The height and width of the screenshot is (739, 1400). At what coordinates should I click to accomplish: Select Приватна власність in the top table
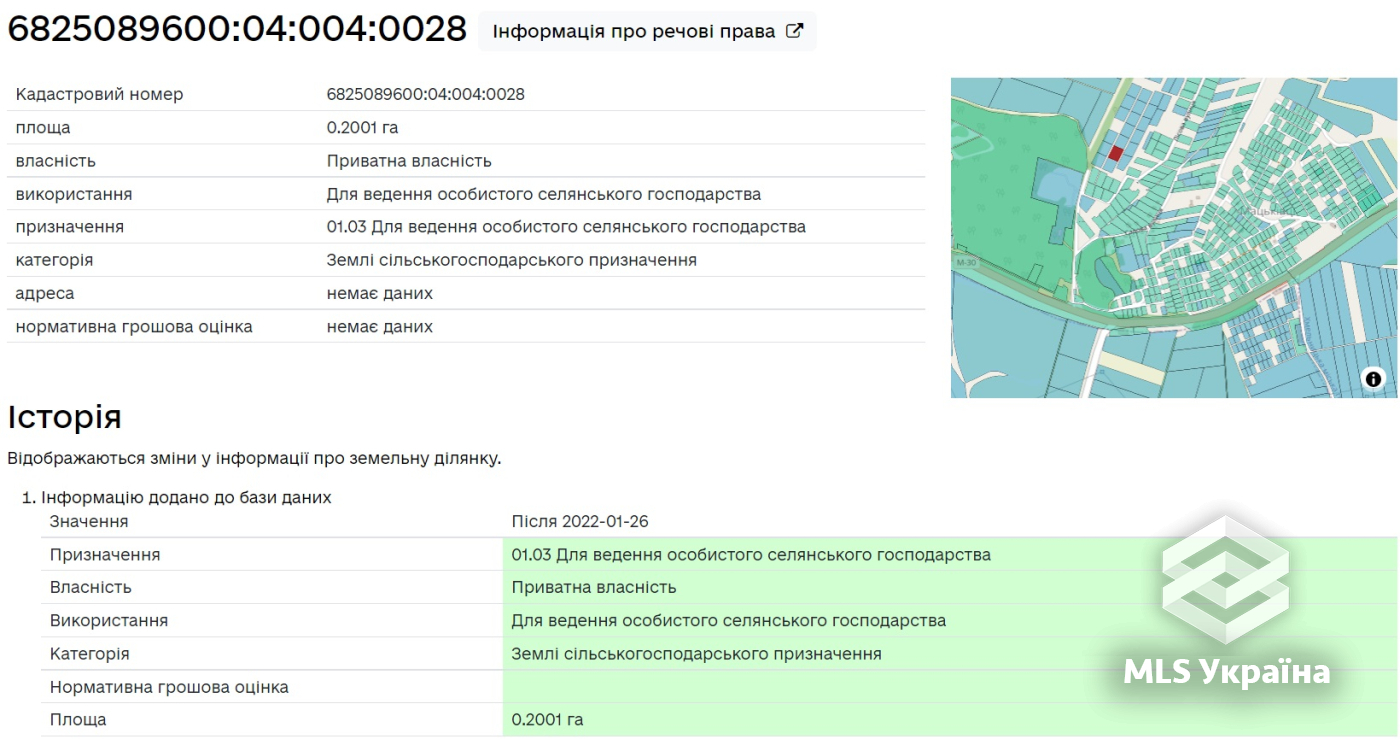click(x=409, y=160)
